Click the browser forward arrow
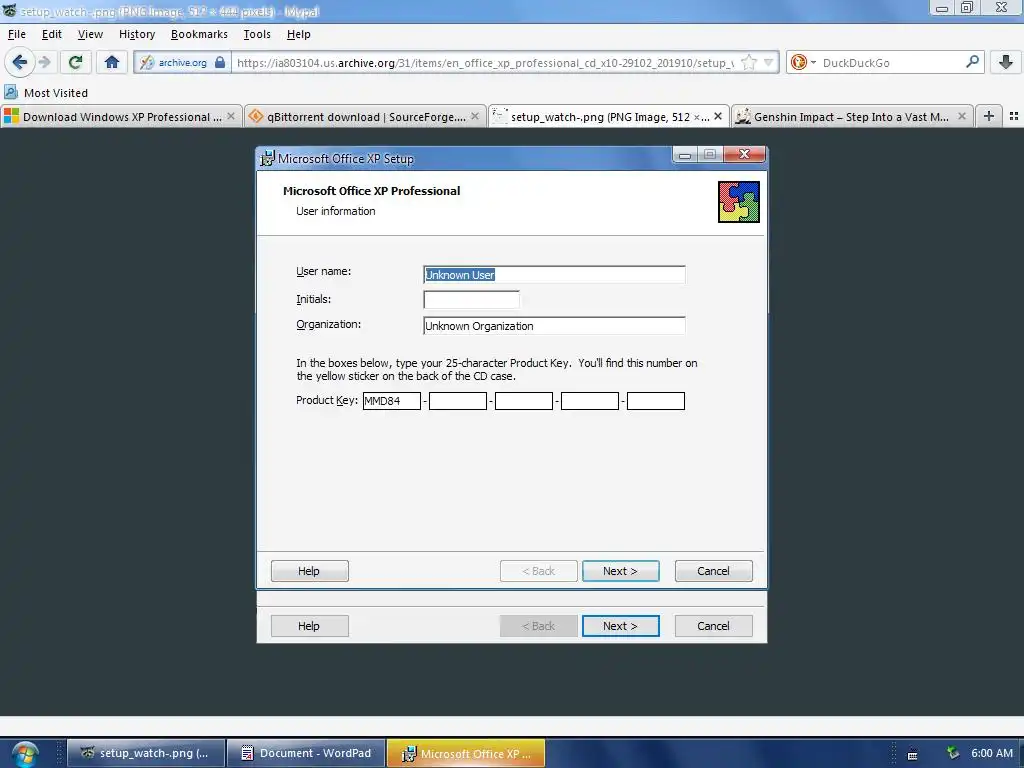This screenshot has height=768, width=1024. pyautogui.click(x=44, y=62)
